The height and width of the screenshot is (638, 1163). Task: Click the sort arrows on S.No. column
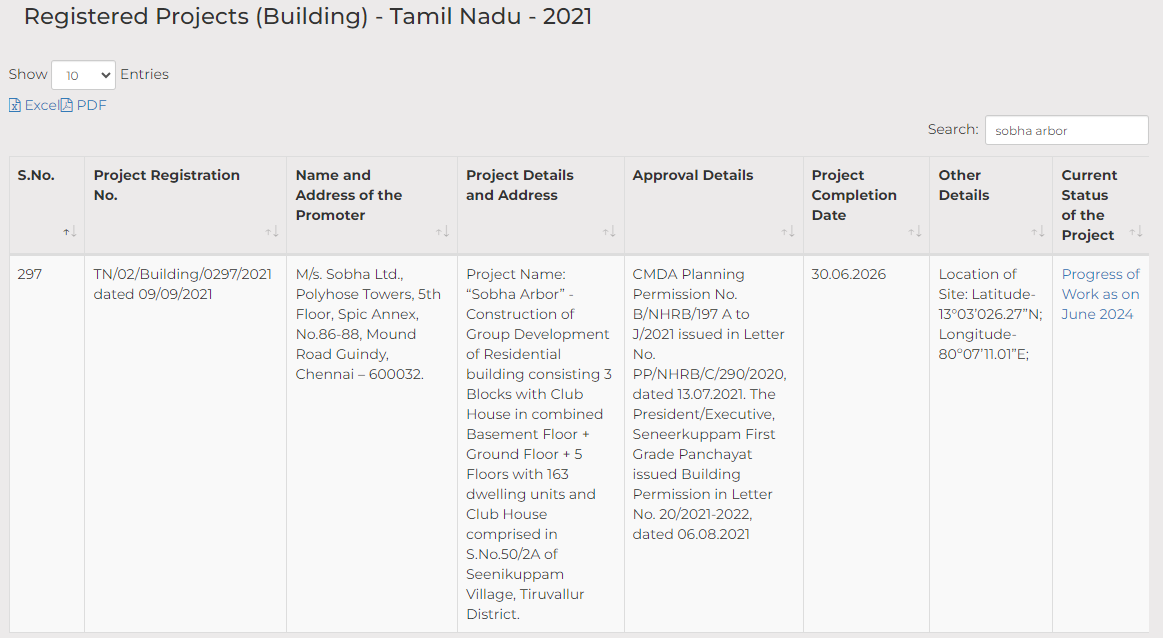coord(69,231)
